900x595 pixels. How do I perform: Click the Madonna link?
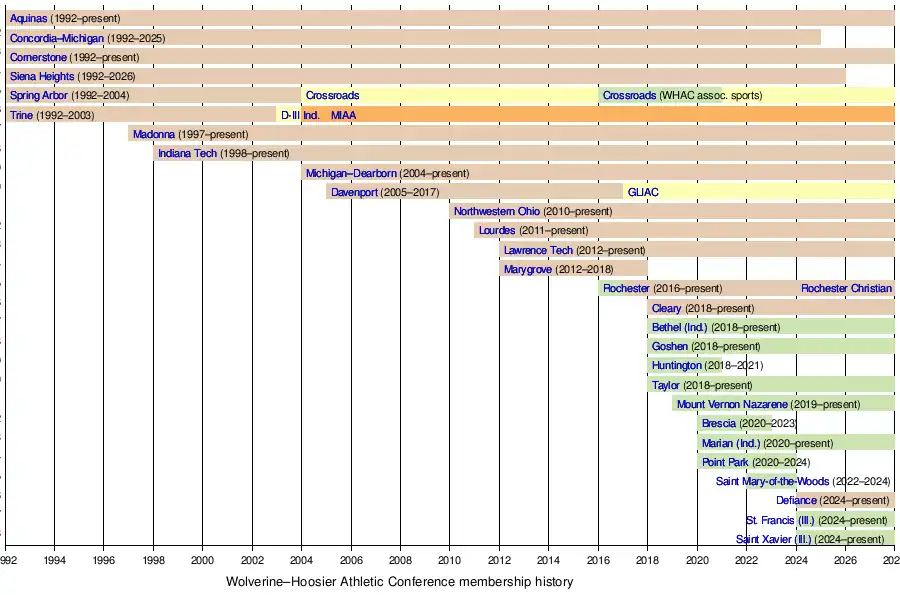tap(154, 134)
